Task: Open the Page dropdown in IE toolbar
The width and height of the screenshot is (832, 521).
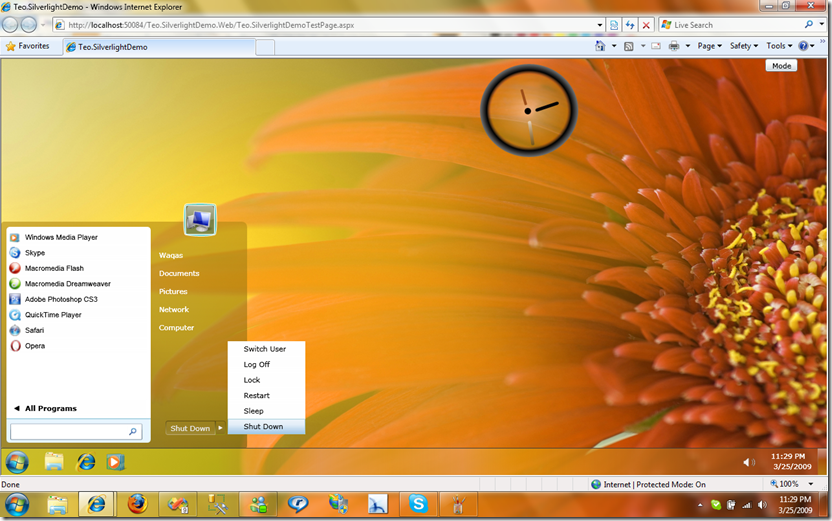Action: pos(710,46)
